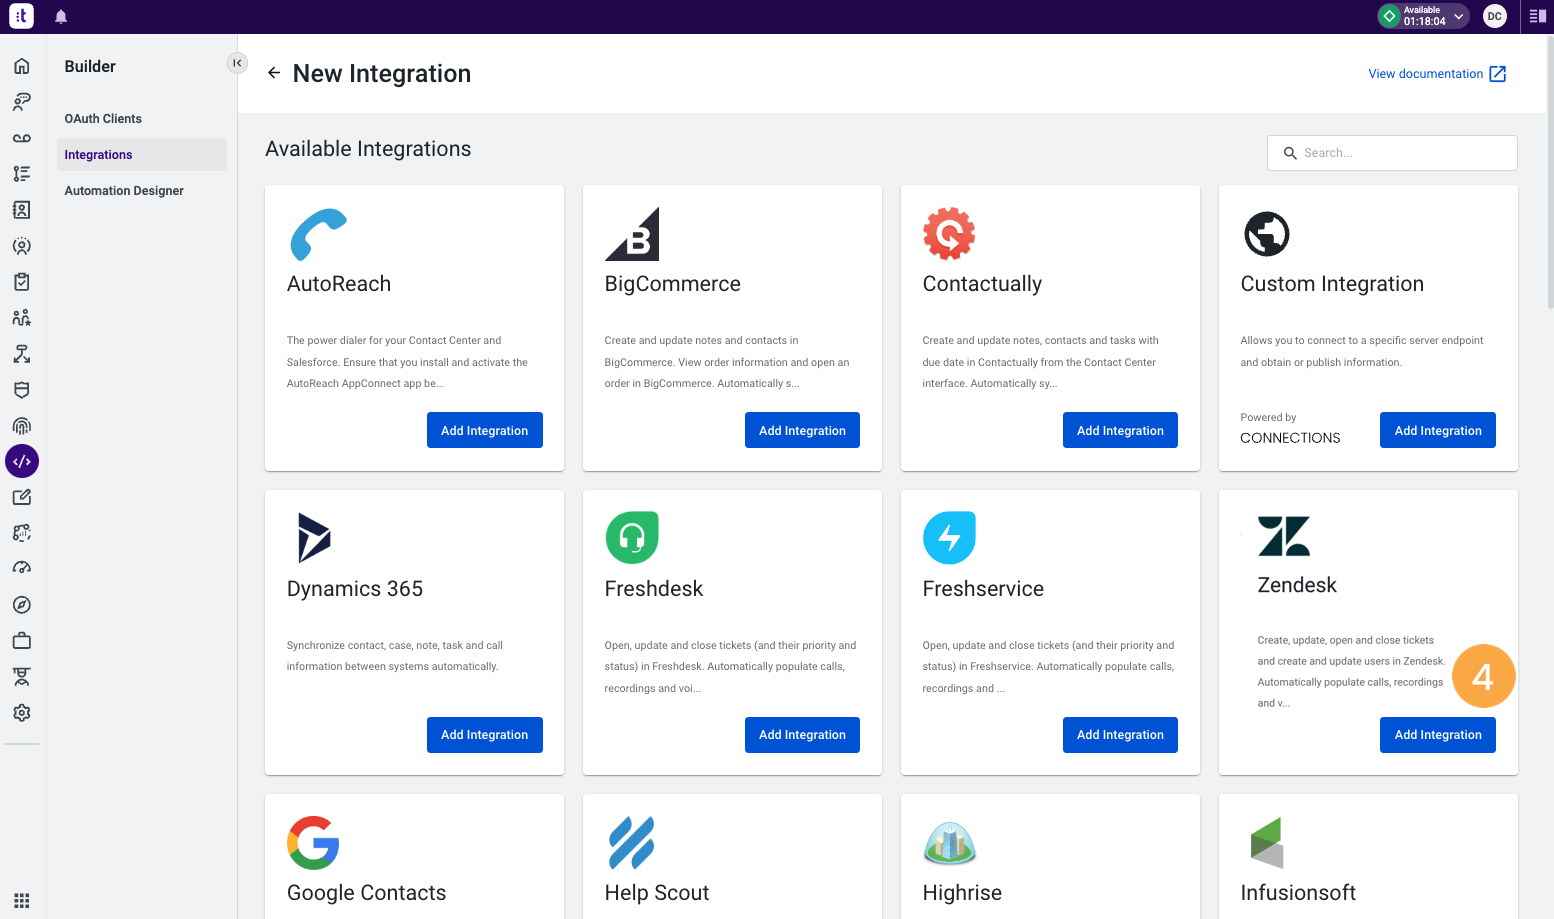Screen dimensions: 1554x919
Task: Add the Freshdesk integration
Action: [802, 735]
